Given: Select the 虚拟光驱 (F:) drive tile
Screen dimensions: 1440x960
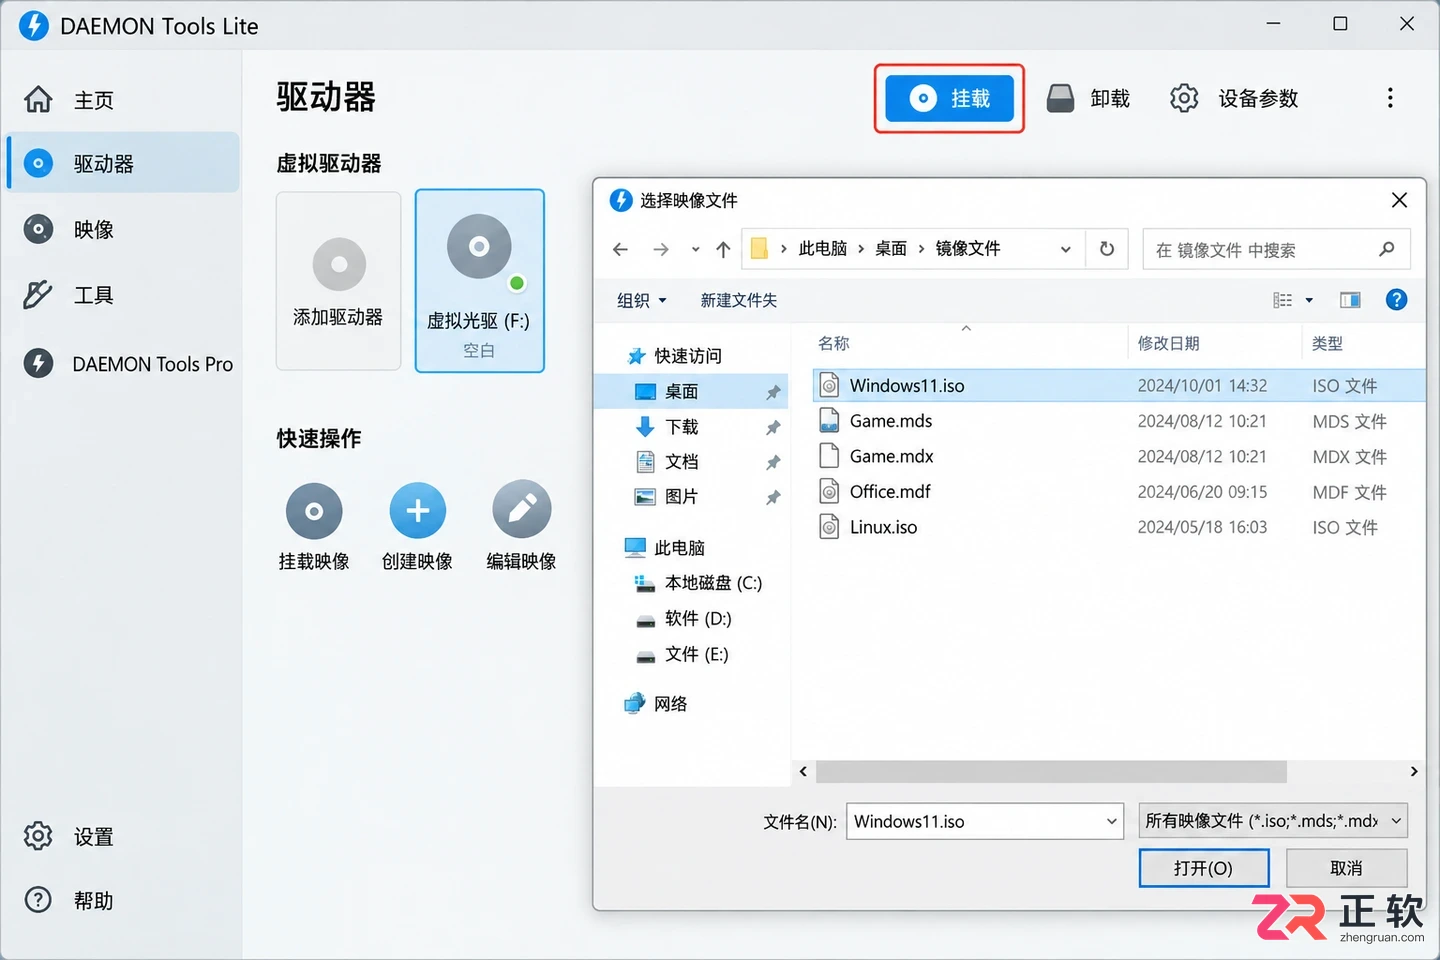Looking at the screenshot, I should click(x=480, y=281).
